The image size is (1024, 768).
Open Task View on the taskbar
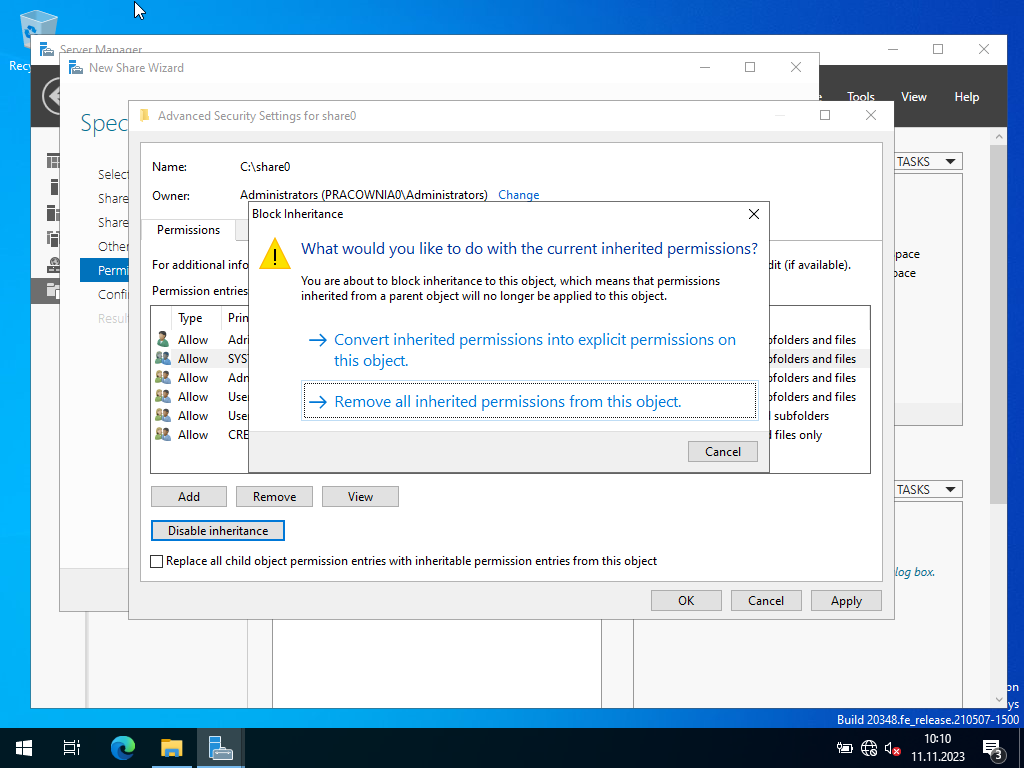click(72, 748)
